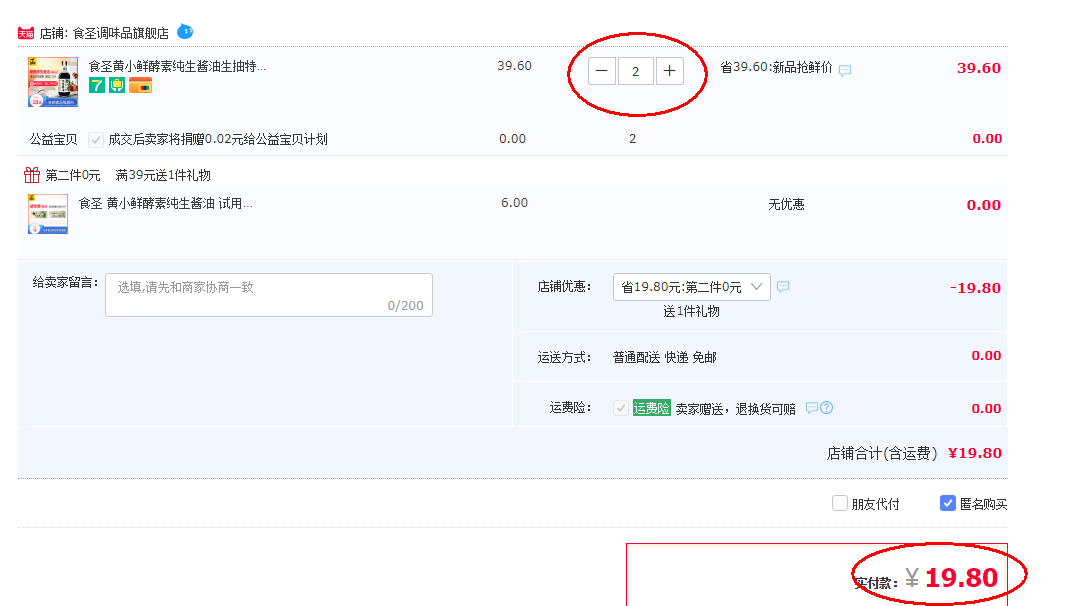This screenshot has width=1078, height=606.
Task: Open the 食圣黄小鲜酵素纯生酱油生抽特 product link
Action: (177, 66)
